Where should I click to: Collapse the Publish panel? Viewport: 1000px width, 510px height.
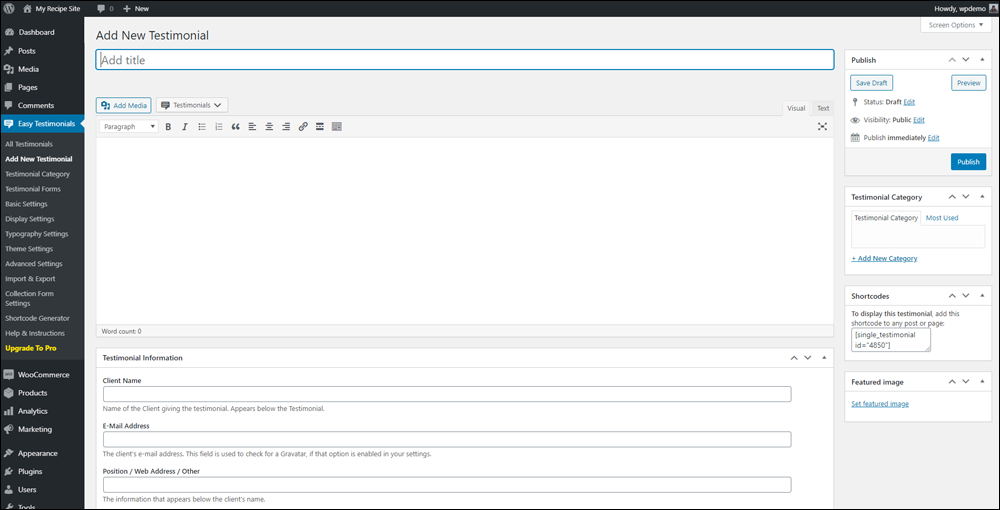982,59
